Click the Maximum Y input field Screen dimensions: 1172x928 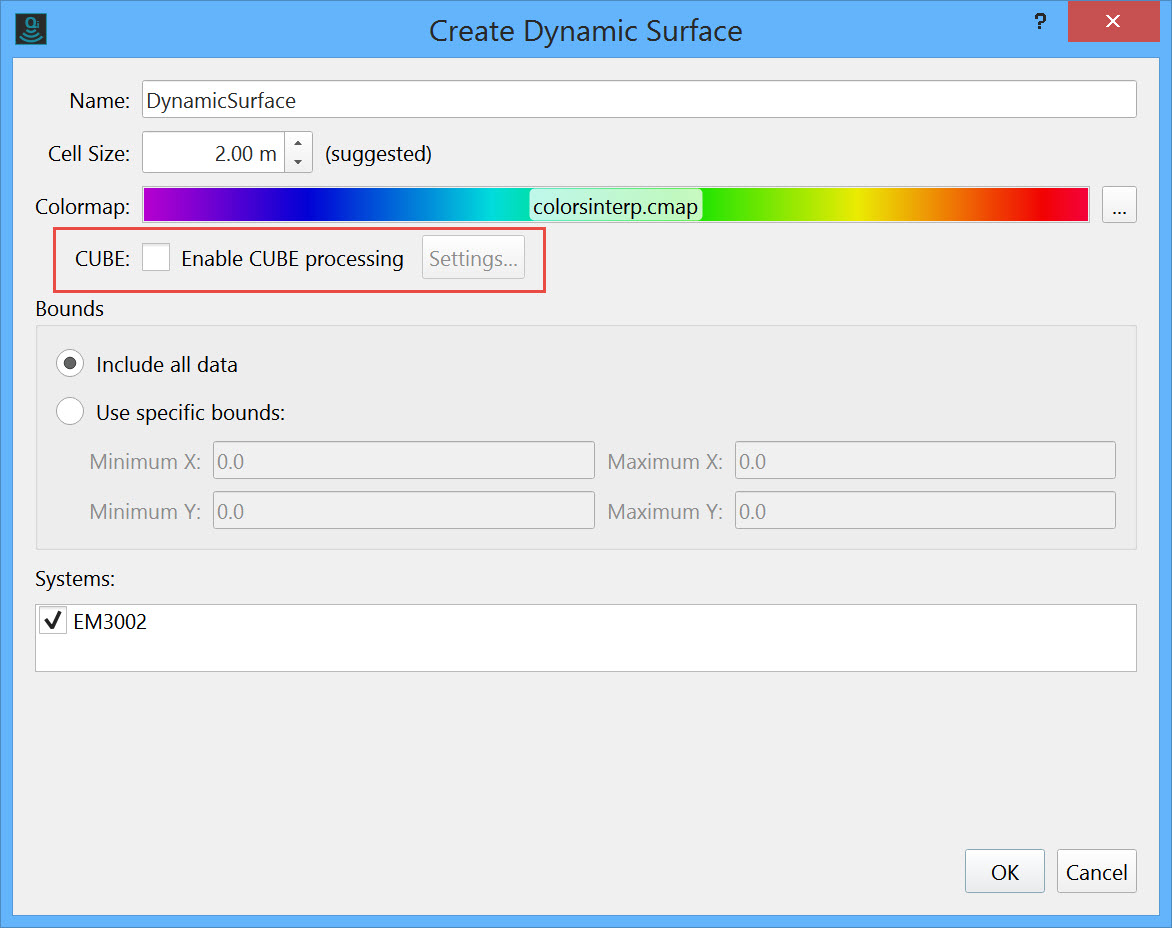[x=924, y=511]
